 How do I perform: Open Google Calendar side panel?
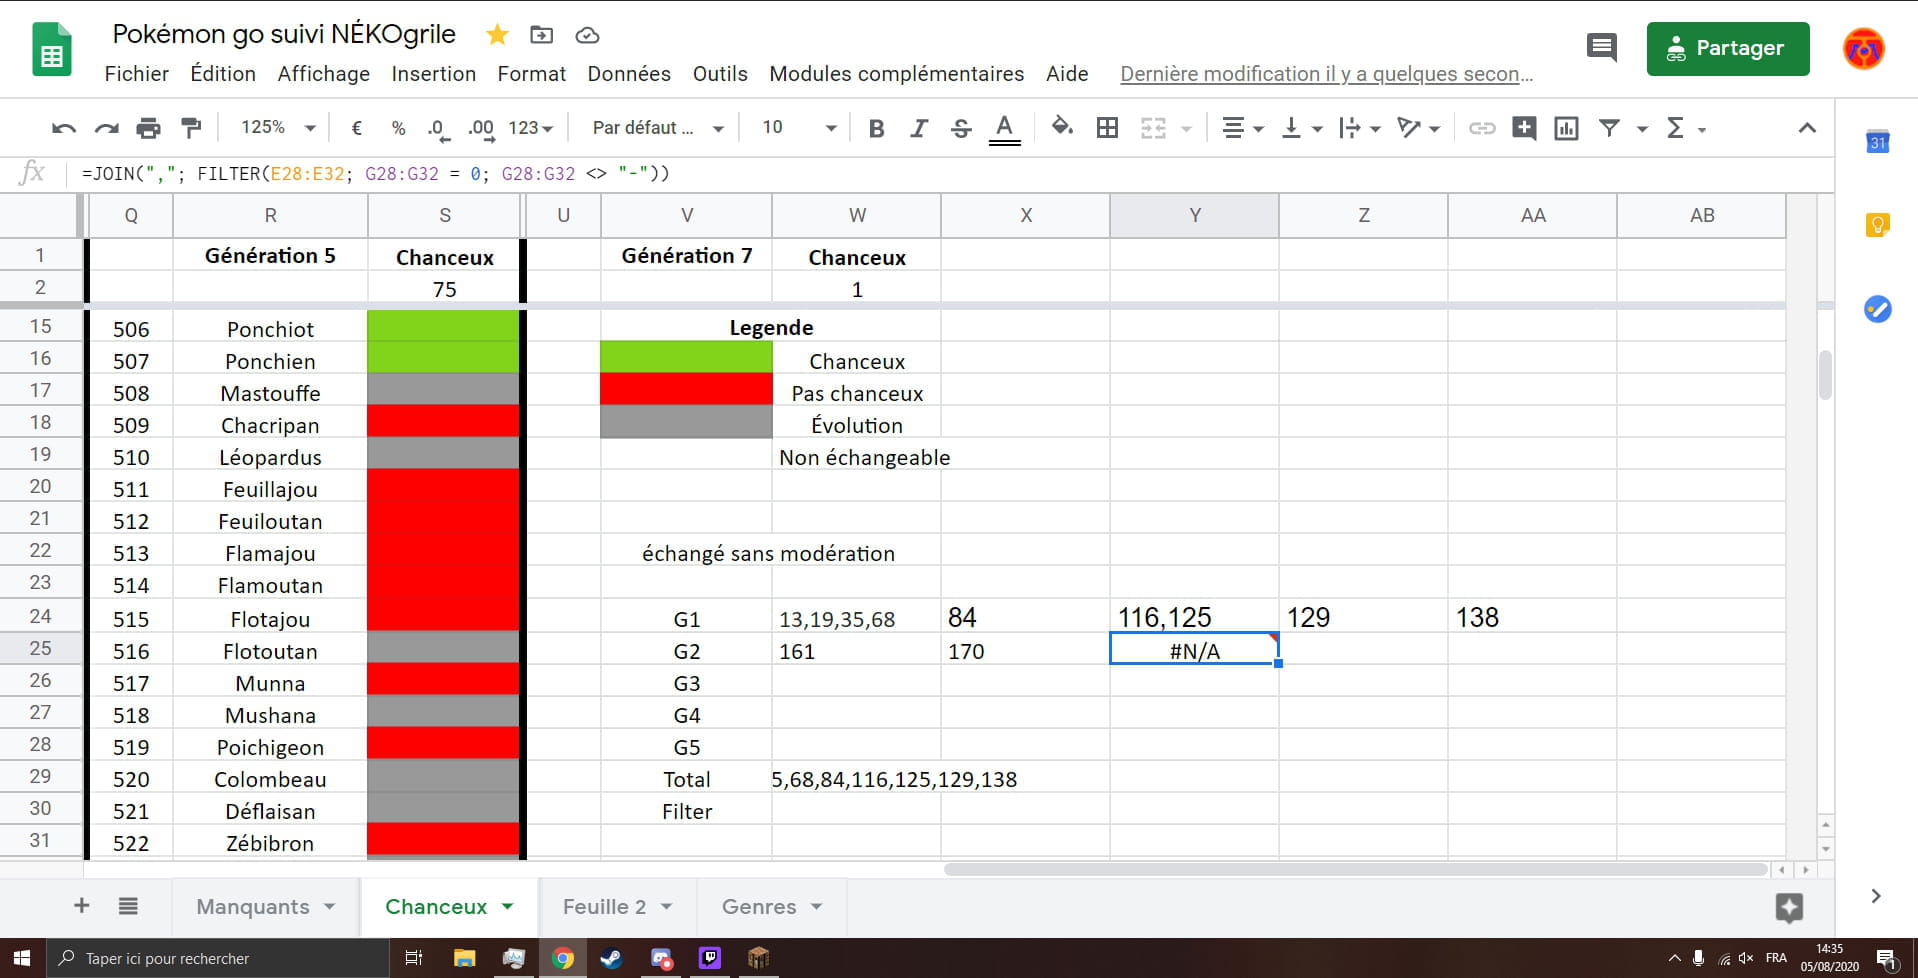tap(1877, 142)
